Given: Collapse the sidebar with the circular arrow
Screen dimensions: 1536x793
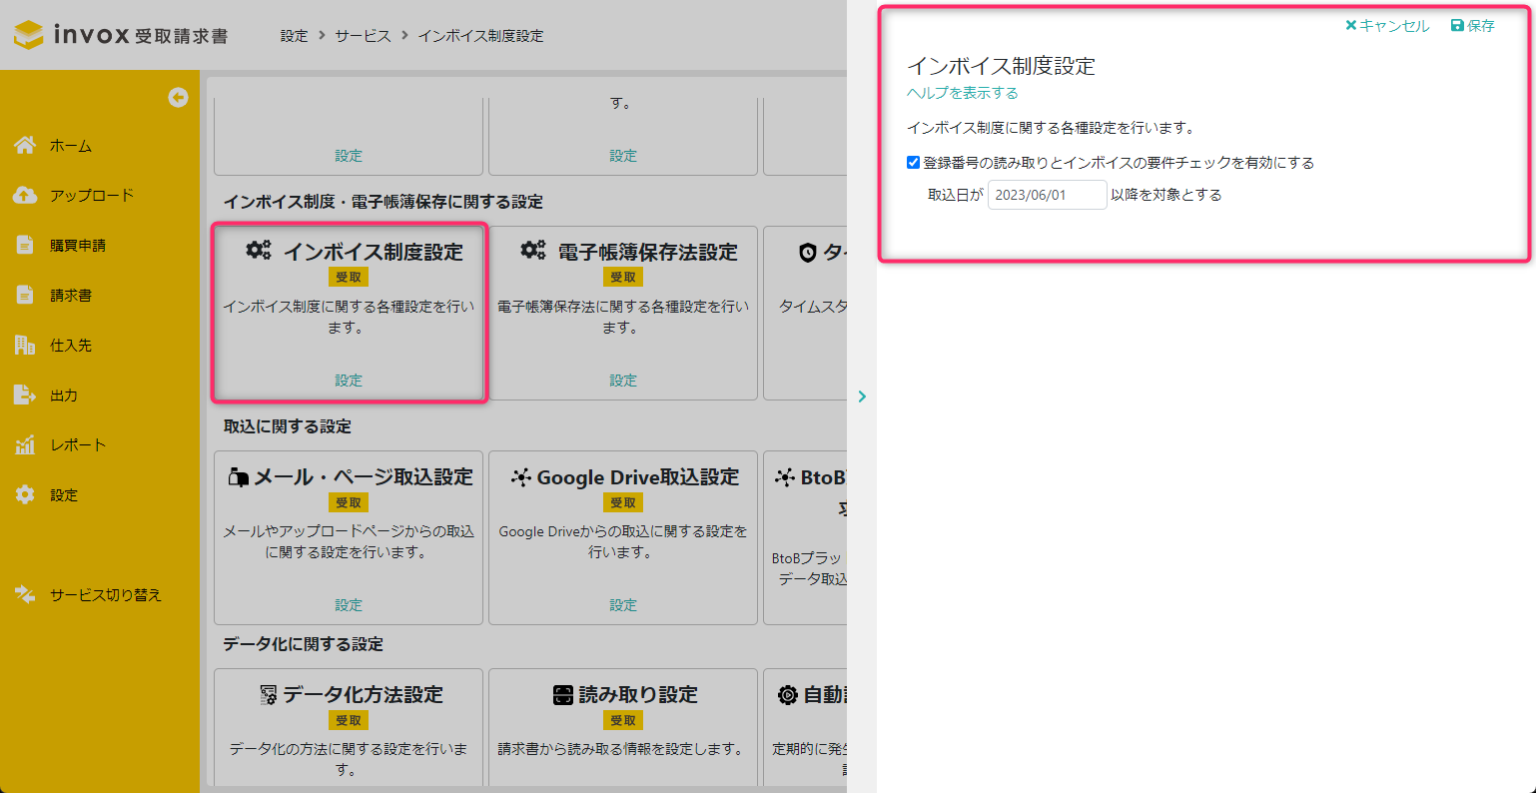Looking at the screenshot, I should click(177, 97).
